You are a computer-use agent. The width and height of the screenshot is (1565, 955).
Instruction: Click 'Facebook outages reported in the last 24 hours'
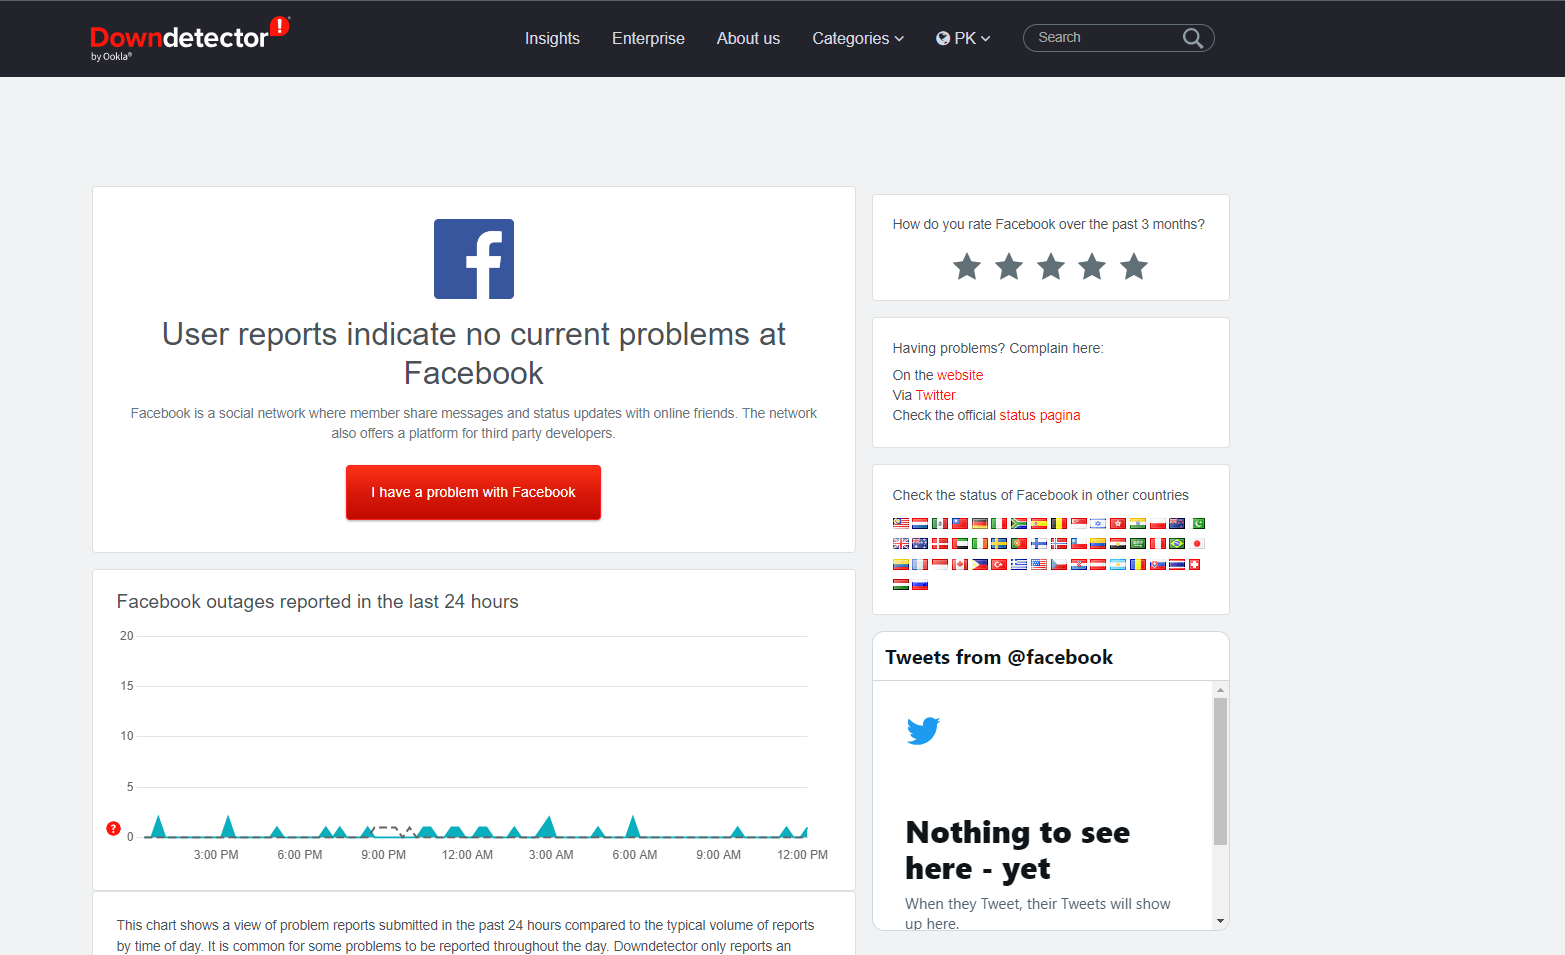317,601
